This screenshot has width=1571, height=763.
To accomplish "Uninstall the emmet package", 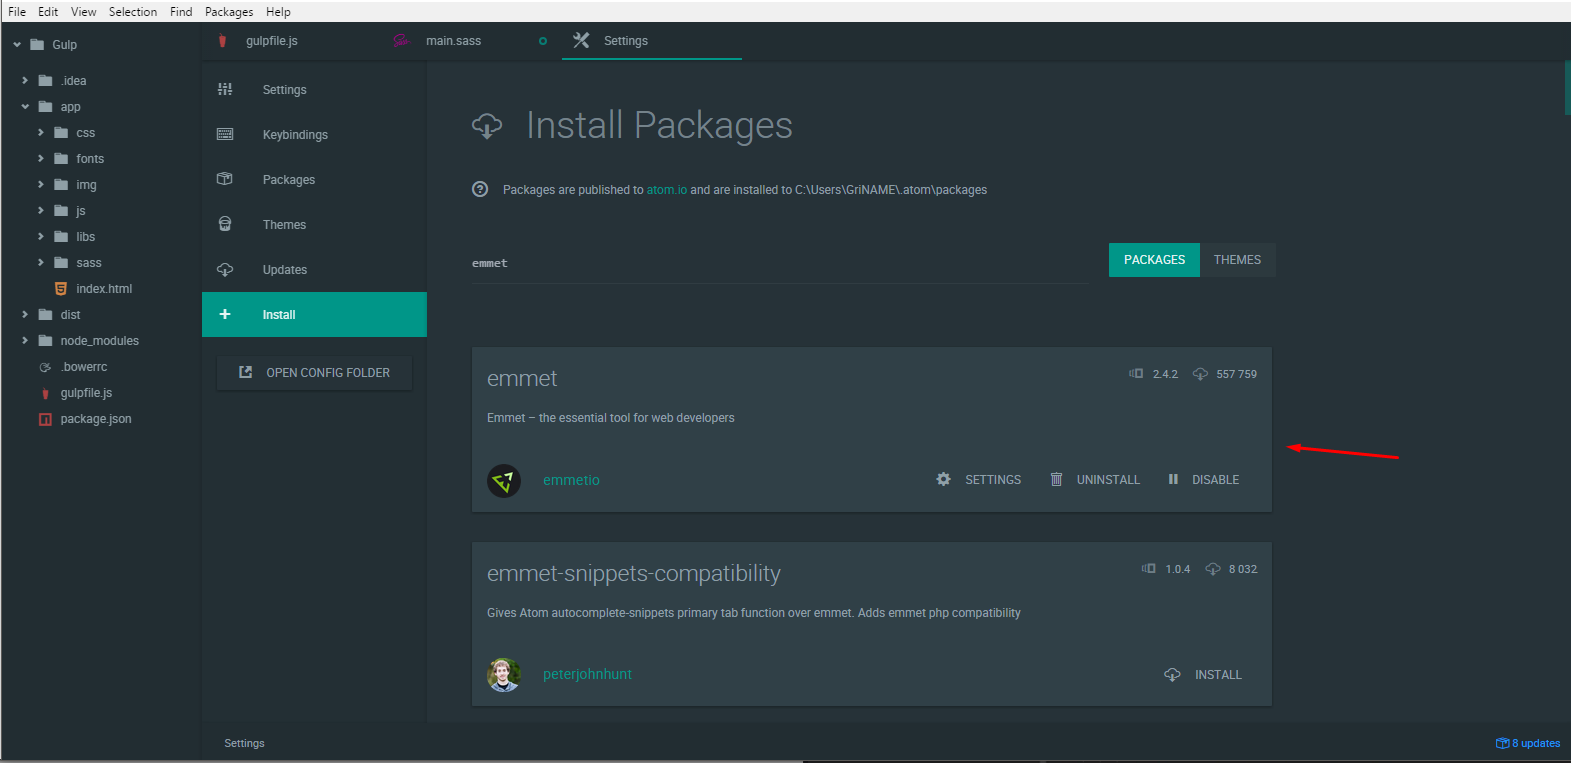I will tap(1095, 480).
